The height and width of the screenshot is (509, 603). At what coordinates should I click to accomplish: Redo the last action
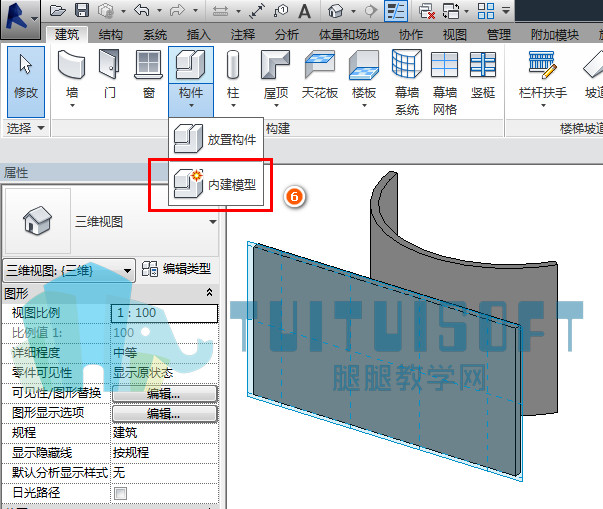(177, 10)
